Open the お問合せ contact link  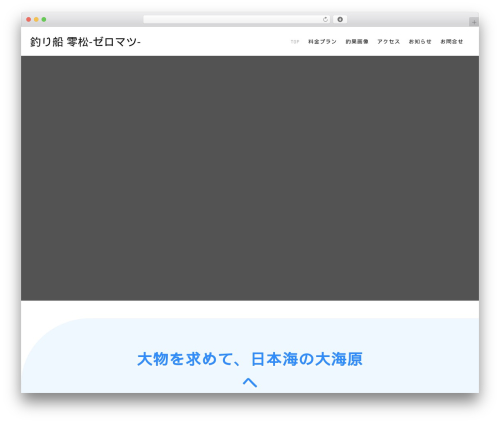pos(452,42)
